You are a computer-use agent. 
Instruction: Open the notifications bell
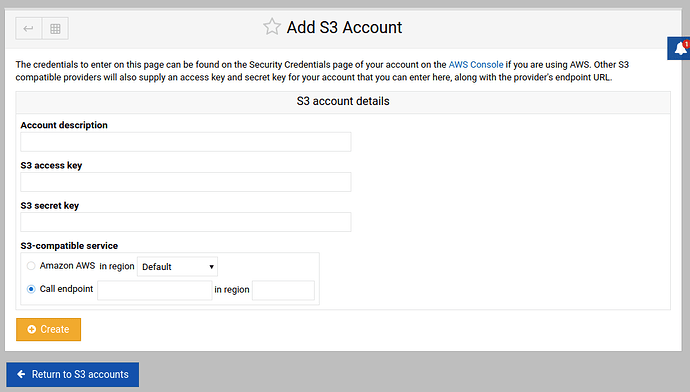coord(680,48)
